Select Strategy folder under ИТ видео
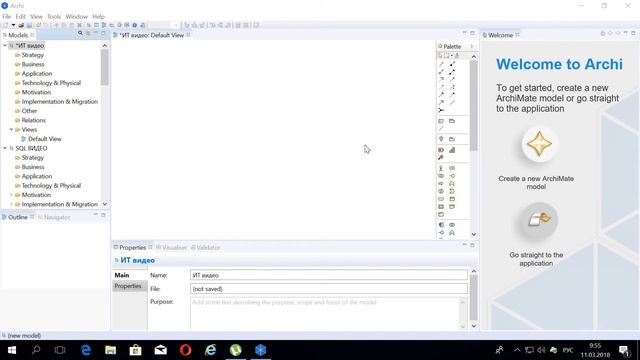Image resolution: width=640 pixels, height=360 pixels. click(x=29, y=55)
